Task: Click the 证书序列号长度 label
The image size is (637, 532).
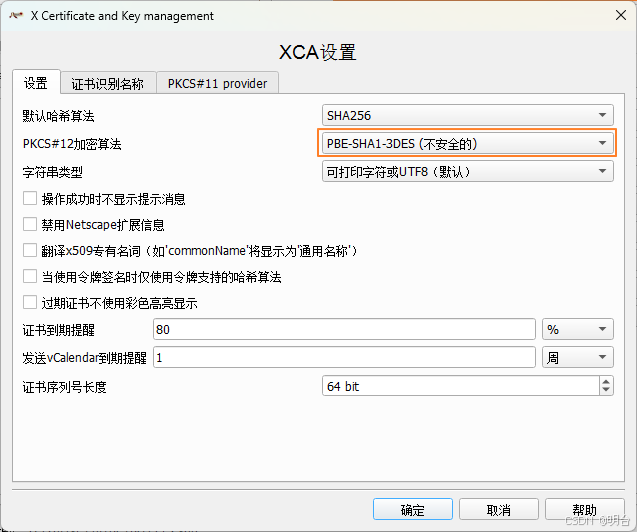Action: click(65, 387)
